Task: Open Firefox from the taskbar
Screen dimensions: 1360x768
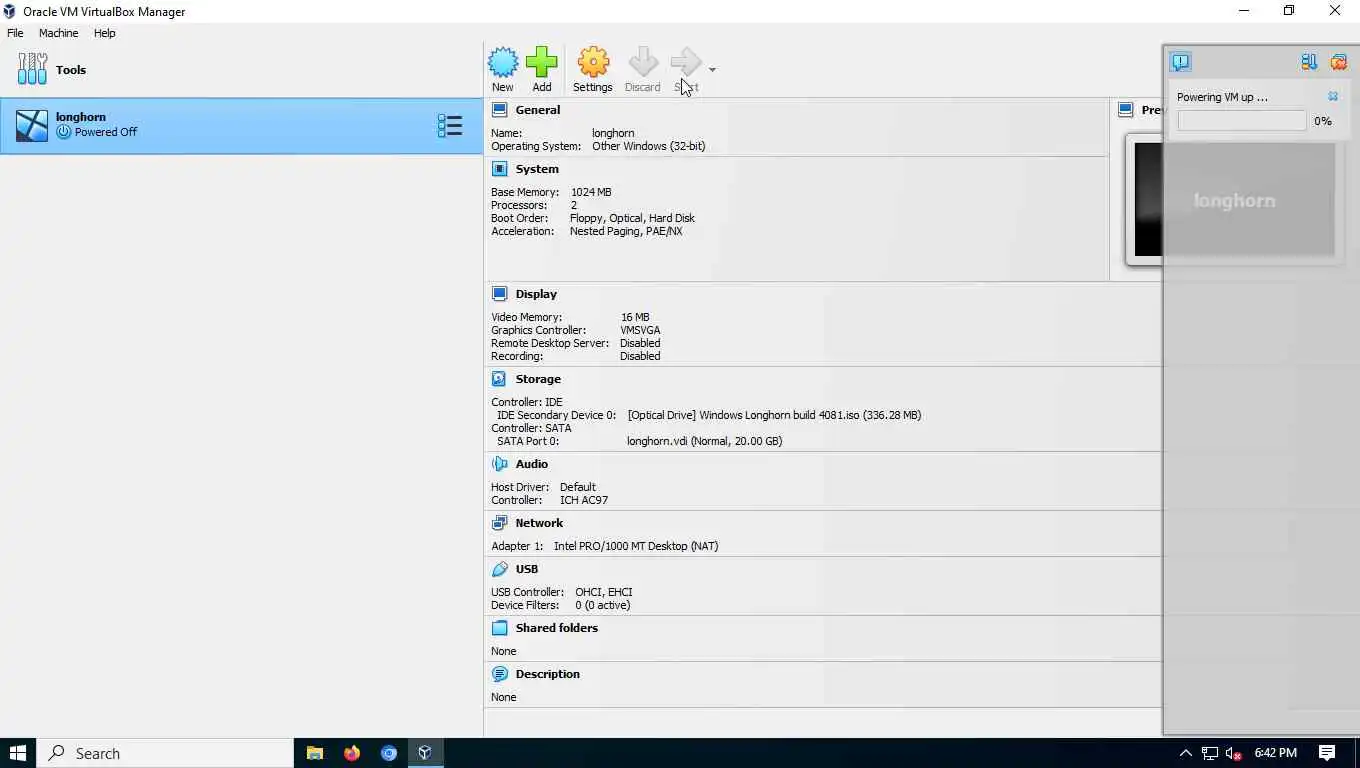Action: click(352, 753)
